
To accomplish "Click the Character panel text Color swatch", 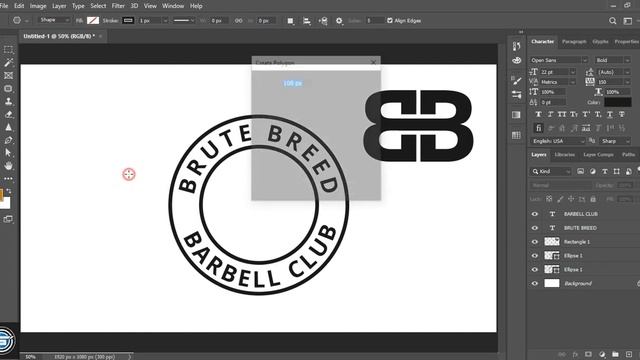I will [x=618, y=102].
